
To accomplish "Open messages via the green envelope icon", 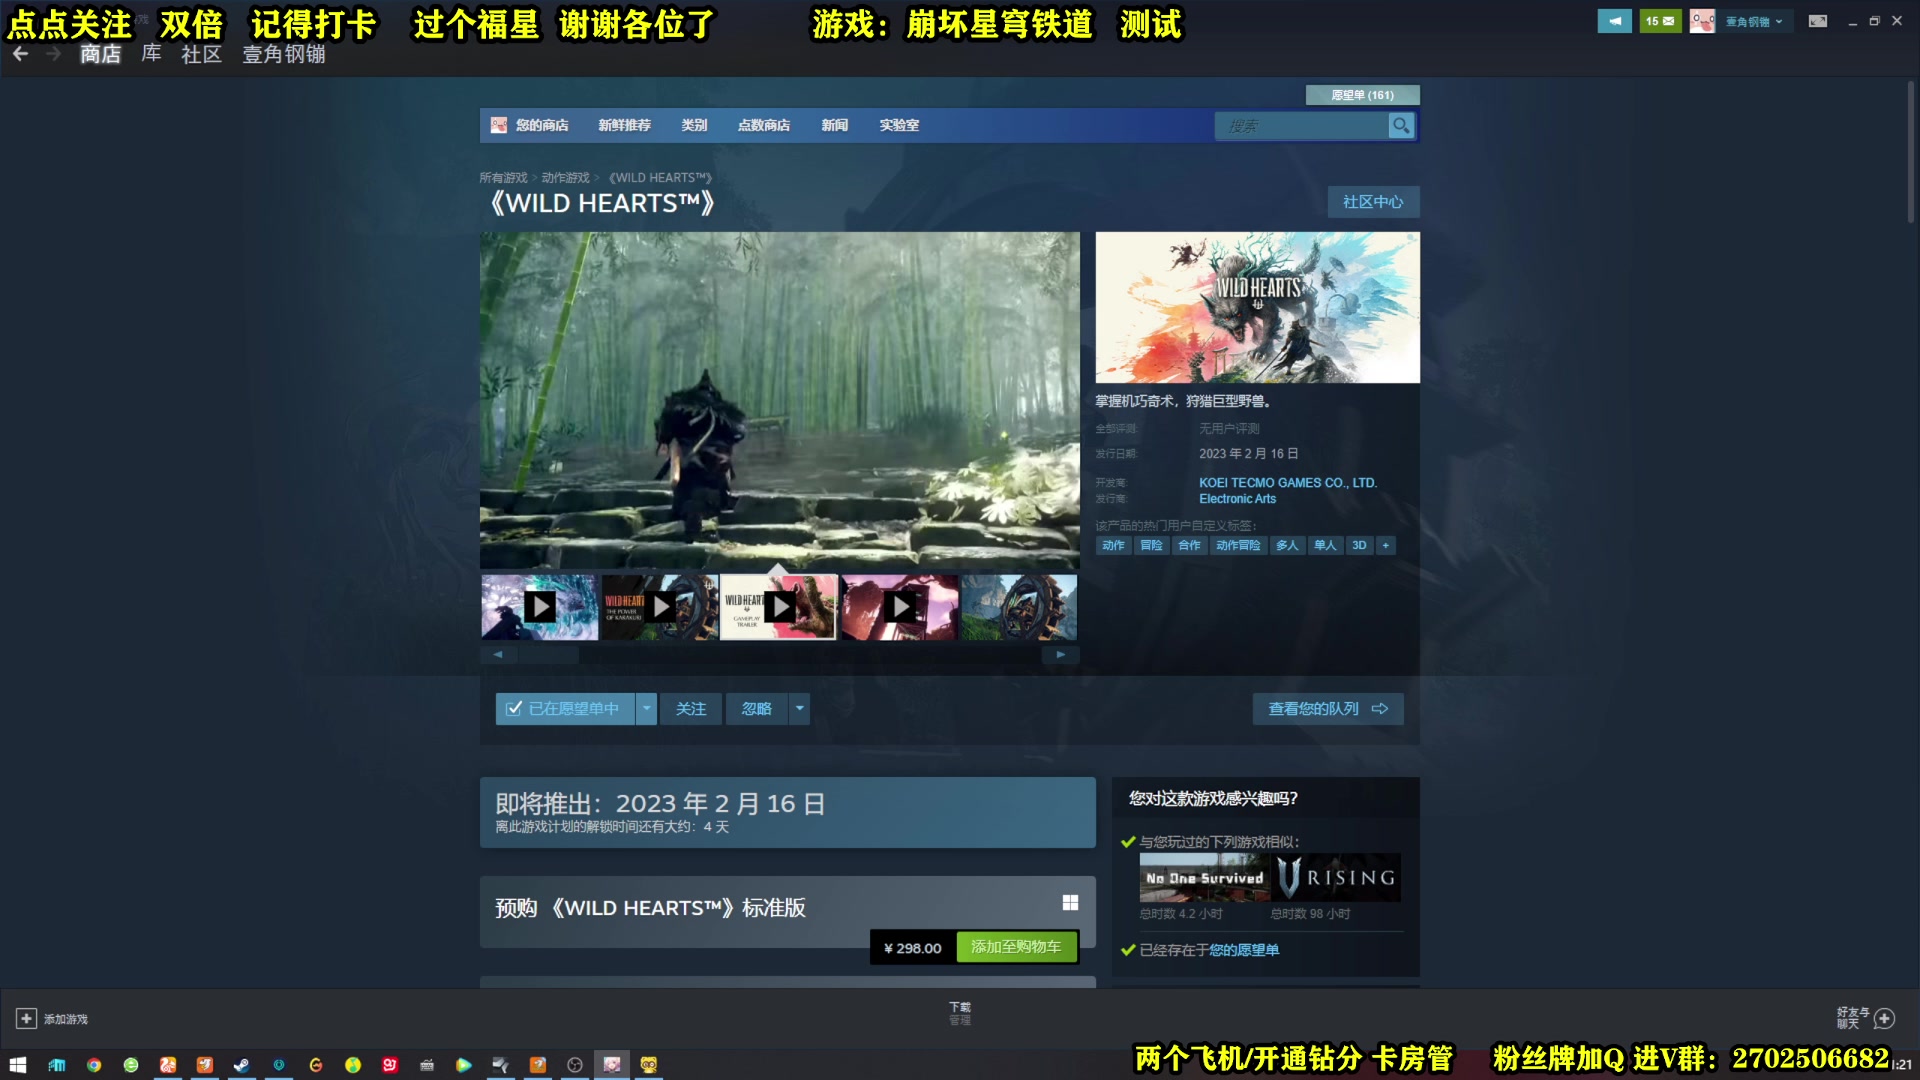I will pyautogui.click(x=1660, y=20).
